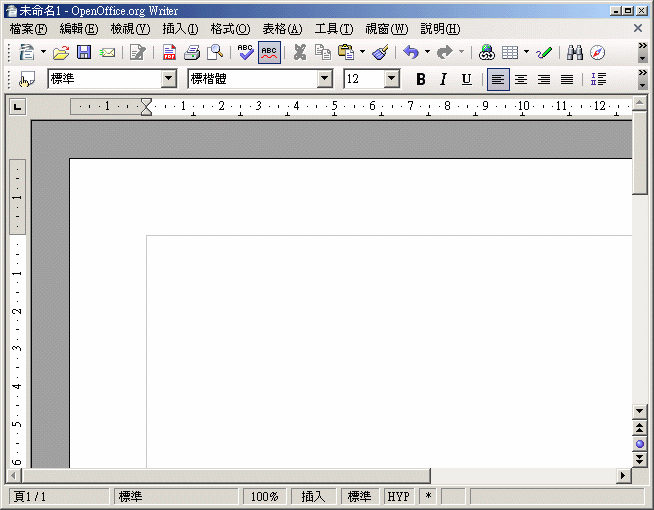
Task: Toggle Italic formatting
Action: (443, 79)
